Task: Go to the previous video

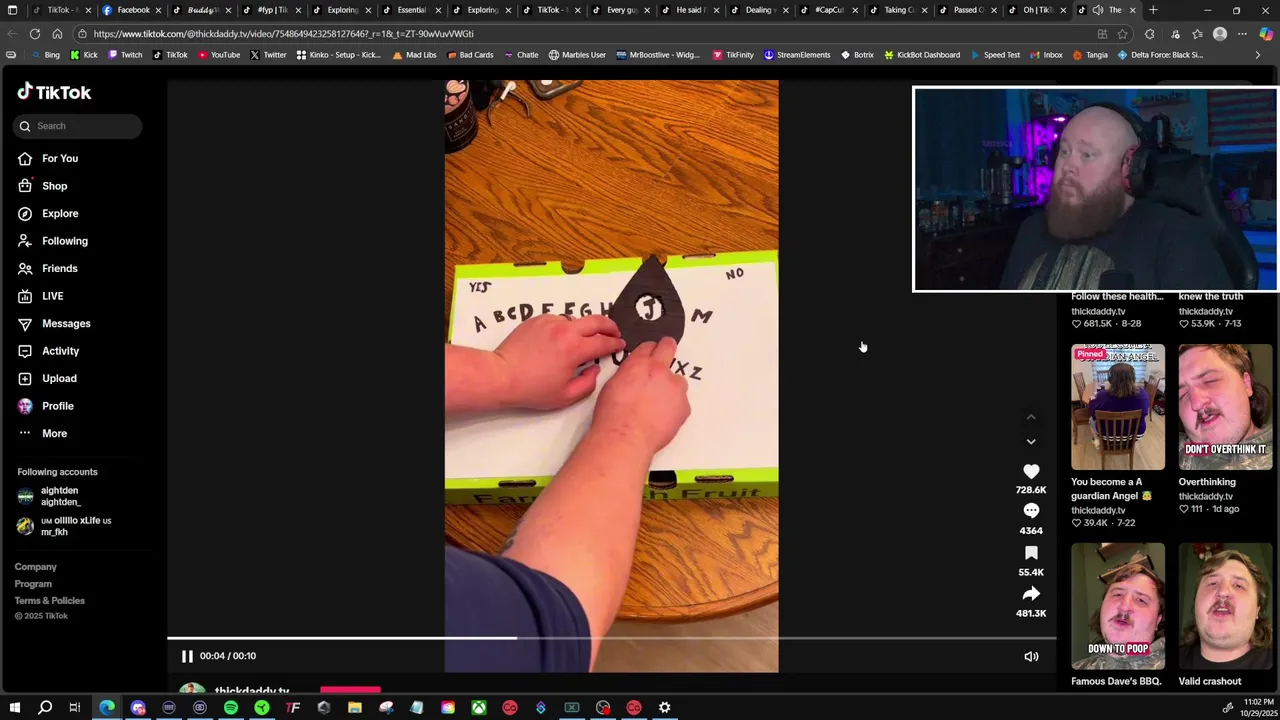Action: [x=1031, y=418]
